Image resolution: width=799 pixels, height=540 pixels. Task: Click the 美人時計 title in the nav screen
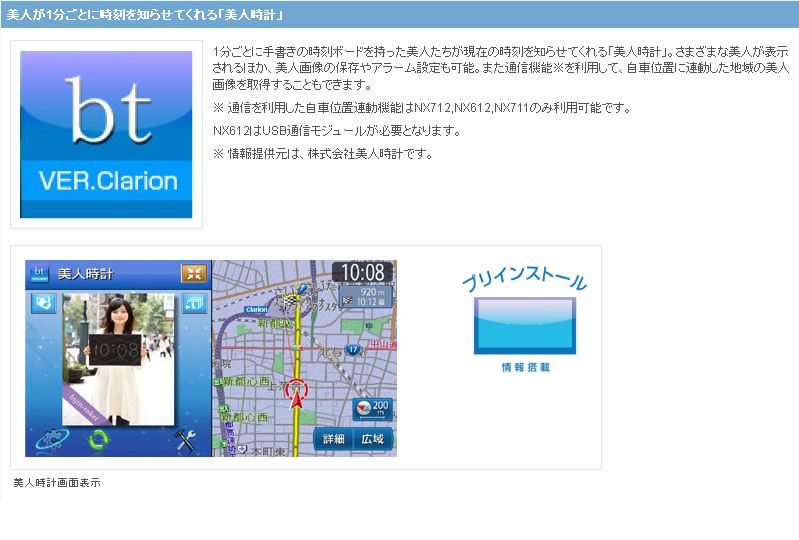tap(85, 274)
